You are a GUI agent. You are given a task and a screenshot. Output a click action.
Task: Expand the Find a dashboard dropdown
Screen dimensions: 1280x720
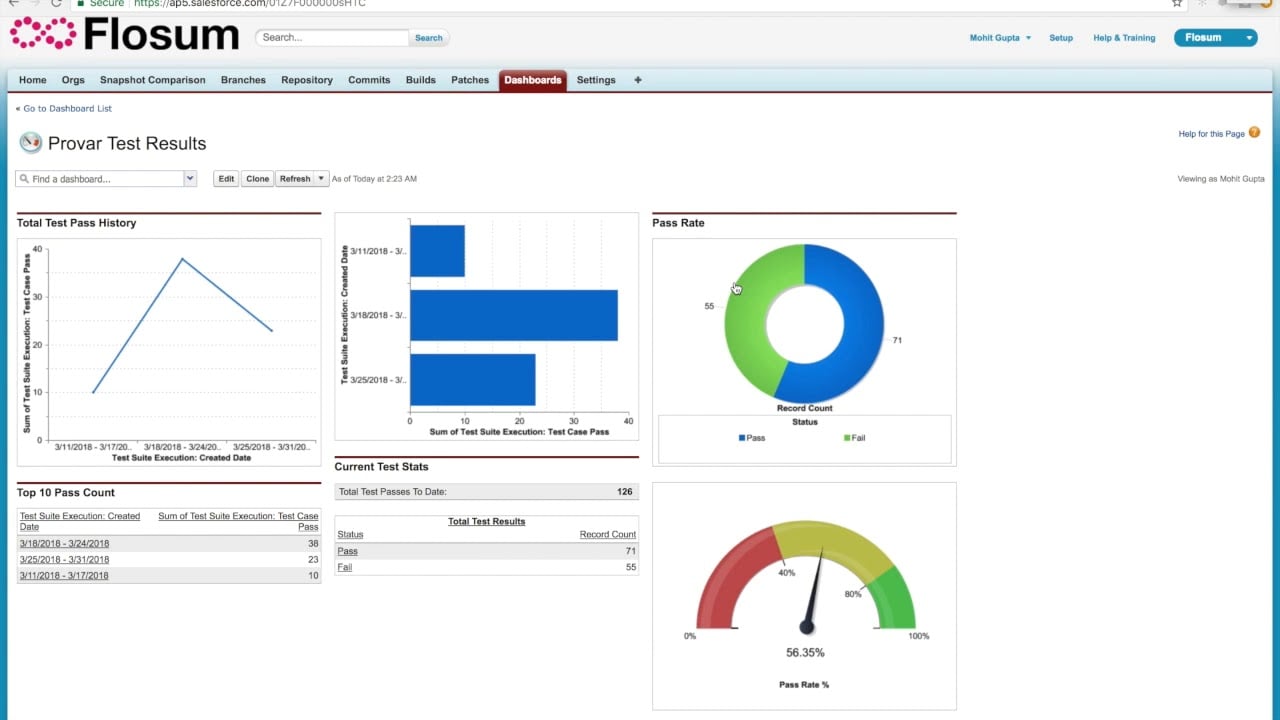pyautogui.click(x=189, y=178)
